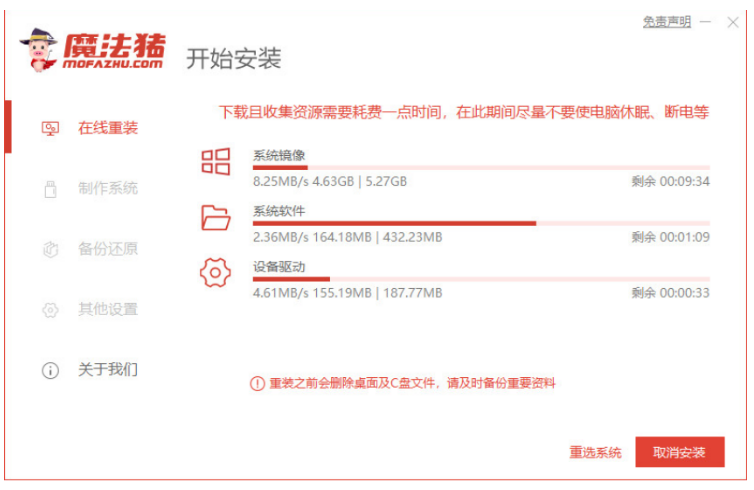Click the 系统镜像 download progress bar
Viewport: 754px width, 490px height.
click(x=480, y=167)
